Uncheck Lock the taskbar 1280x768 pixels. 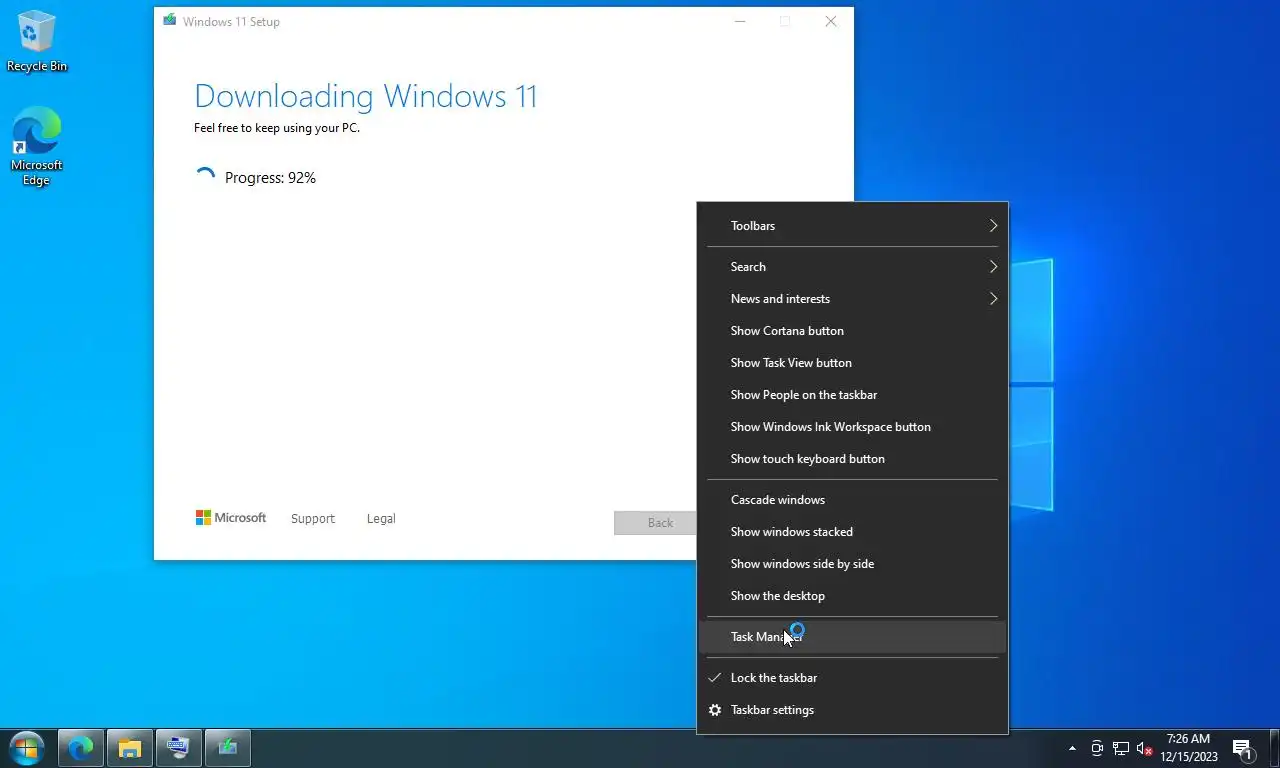(852, 678)
